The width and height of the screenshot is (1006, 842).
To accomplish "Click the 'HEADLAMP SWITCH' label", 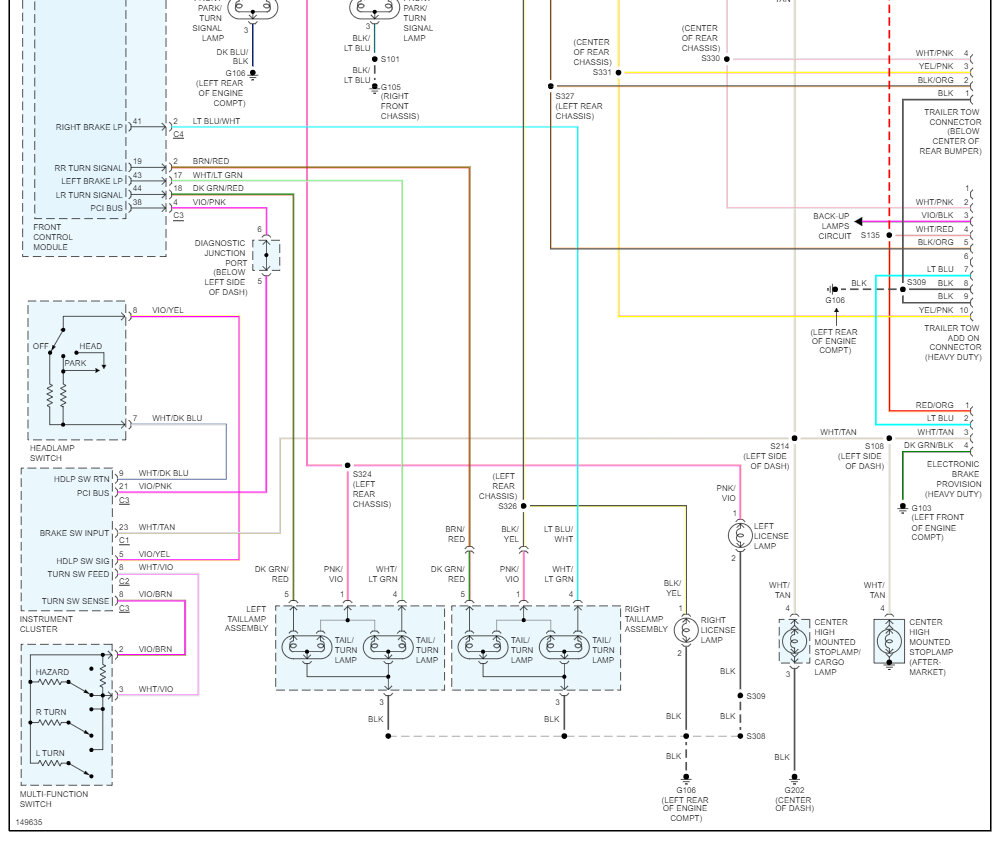I will click(x=51, y=453).
